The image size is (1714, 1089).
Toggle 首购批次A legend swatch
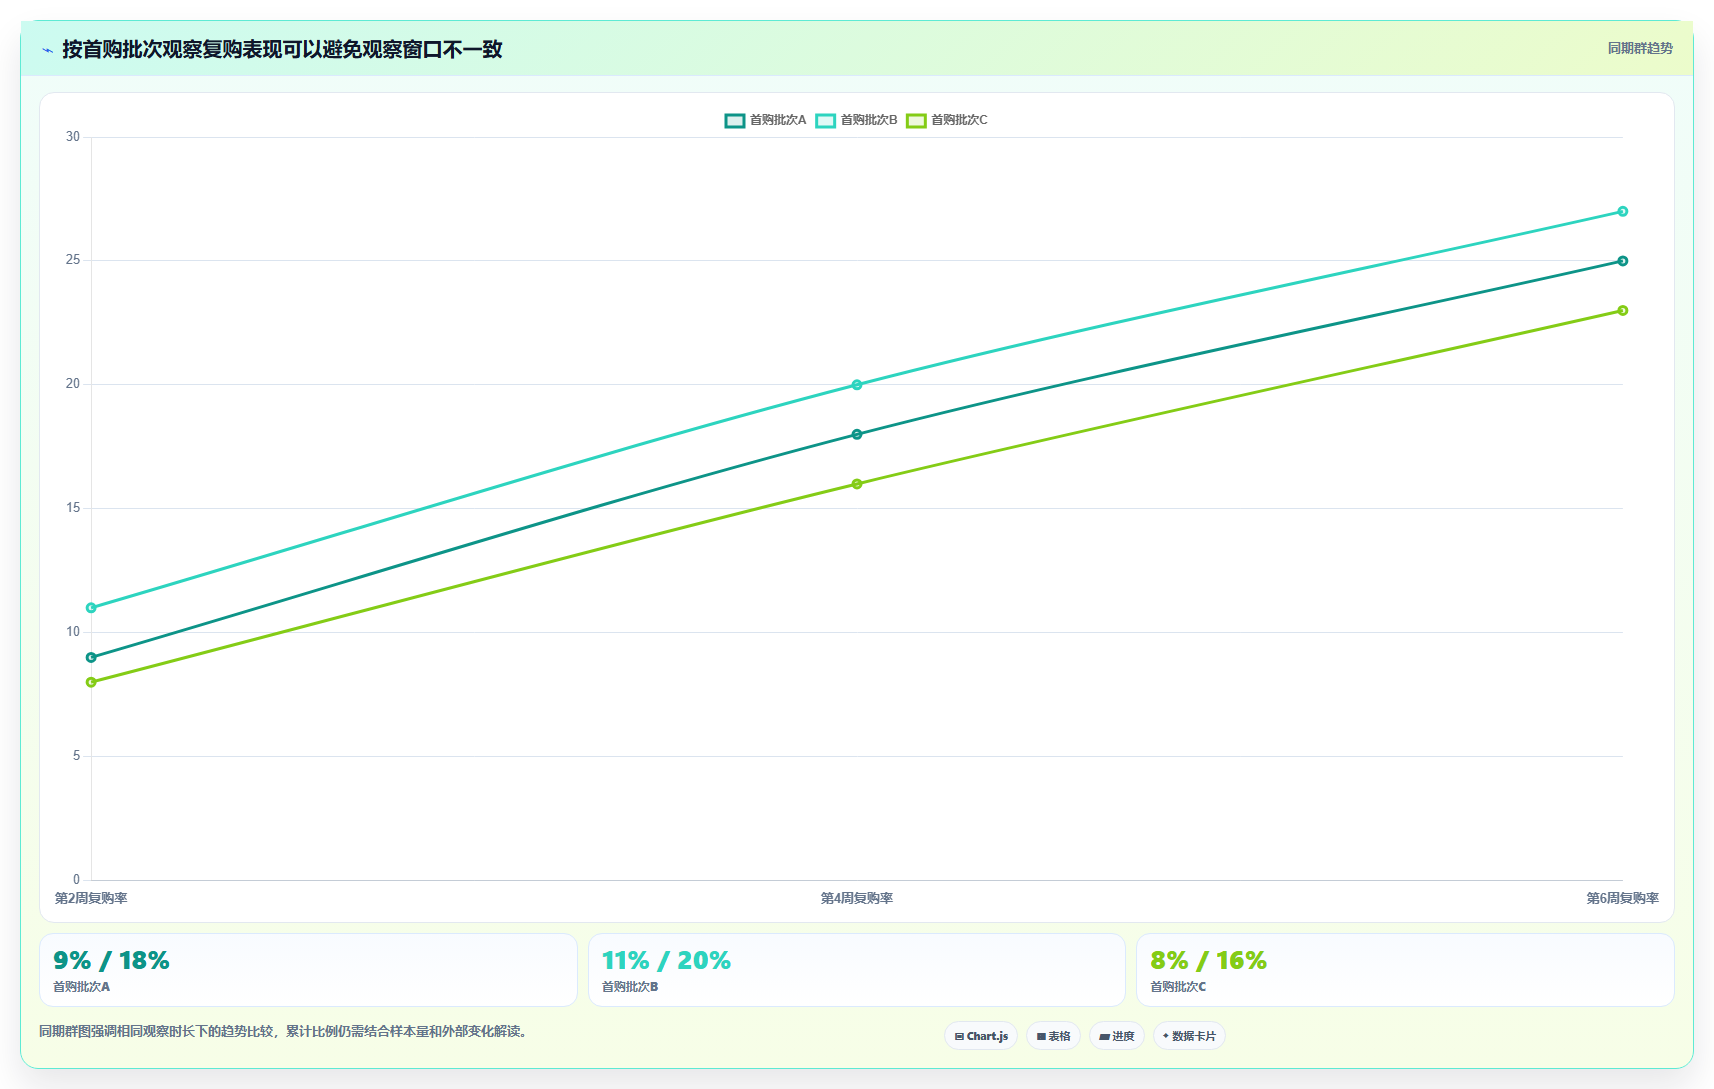click(x=735, y=120)
